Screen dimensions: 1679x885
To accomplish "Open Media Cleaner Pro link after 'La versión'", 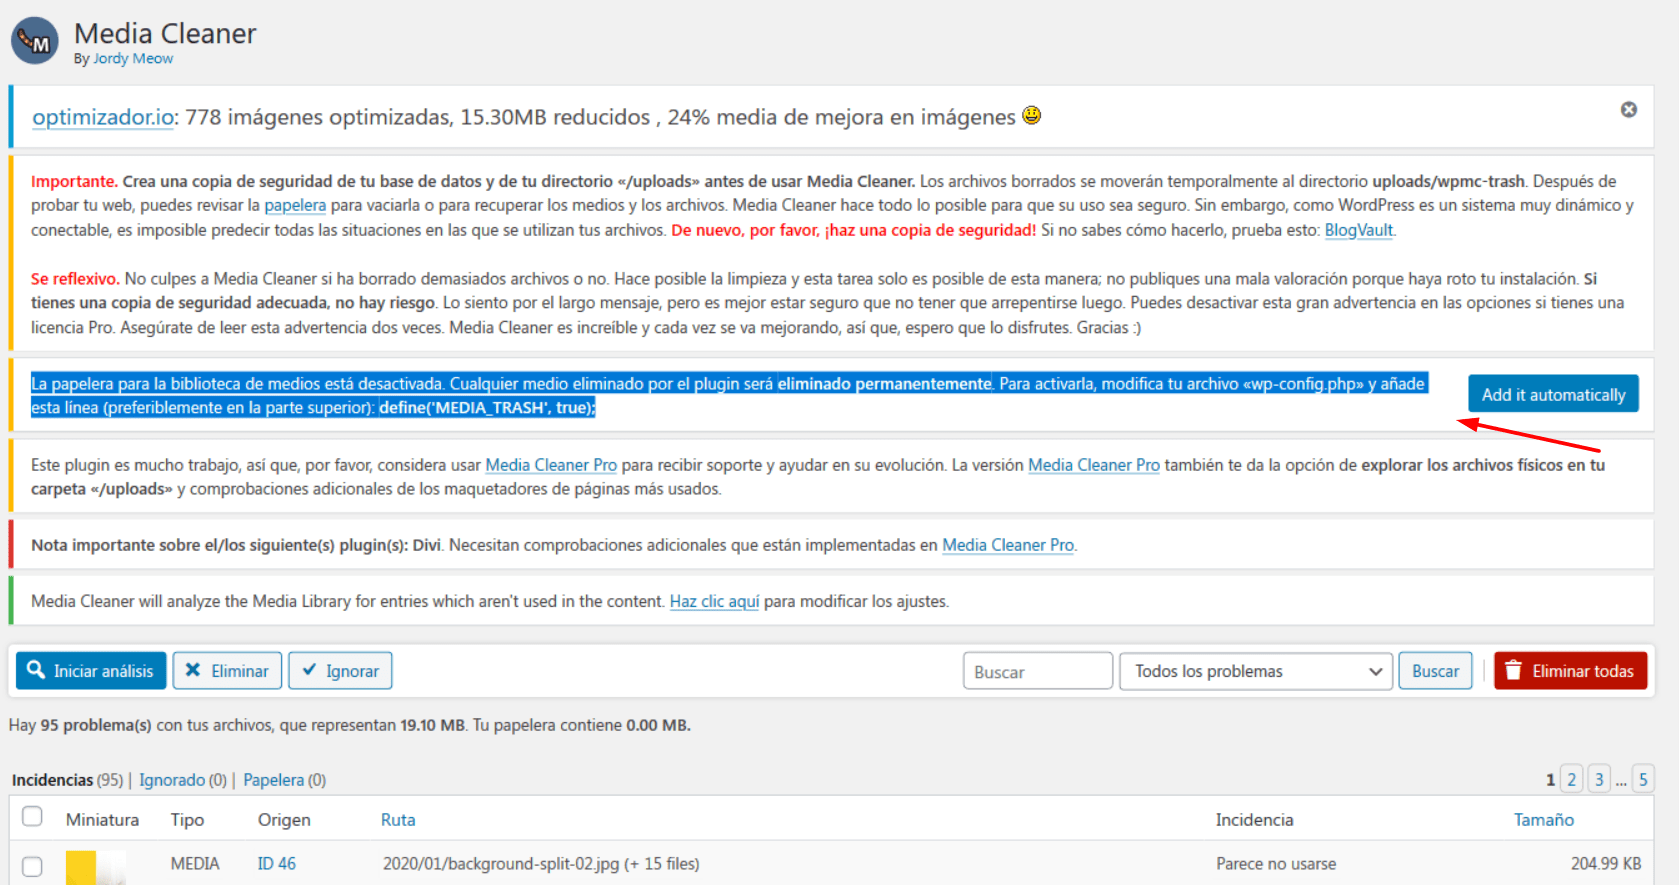I will (1094, 465).
